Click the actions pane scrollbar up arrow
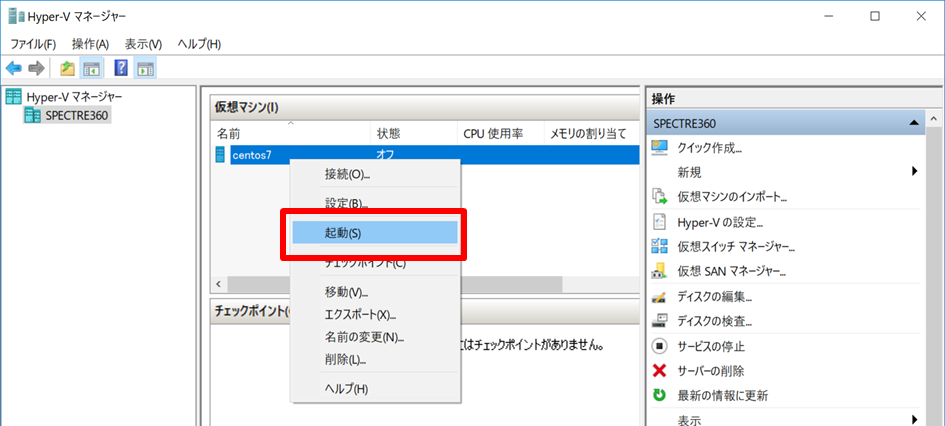The width and height of the screenshot is (945, 426). coord(934,117)
